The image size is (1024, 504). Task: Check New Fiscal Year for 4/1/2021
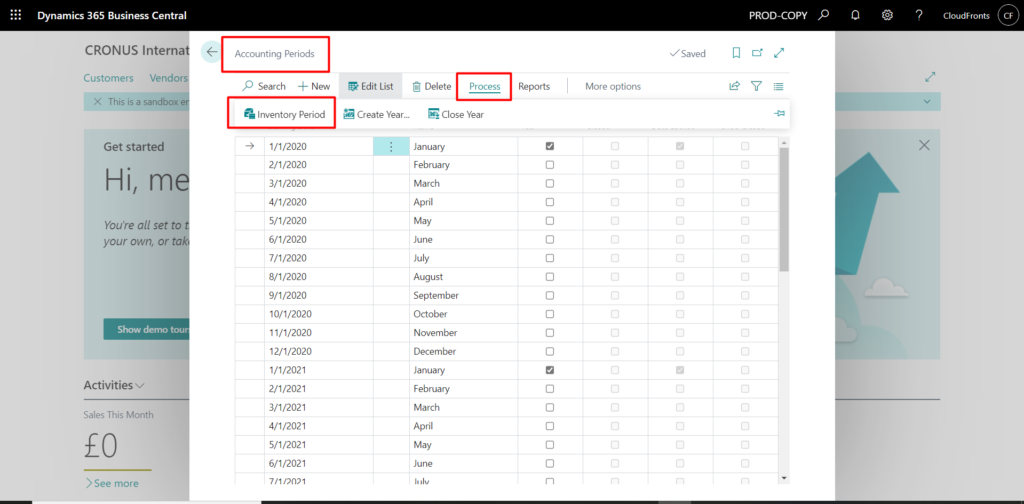549,426
